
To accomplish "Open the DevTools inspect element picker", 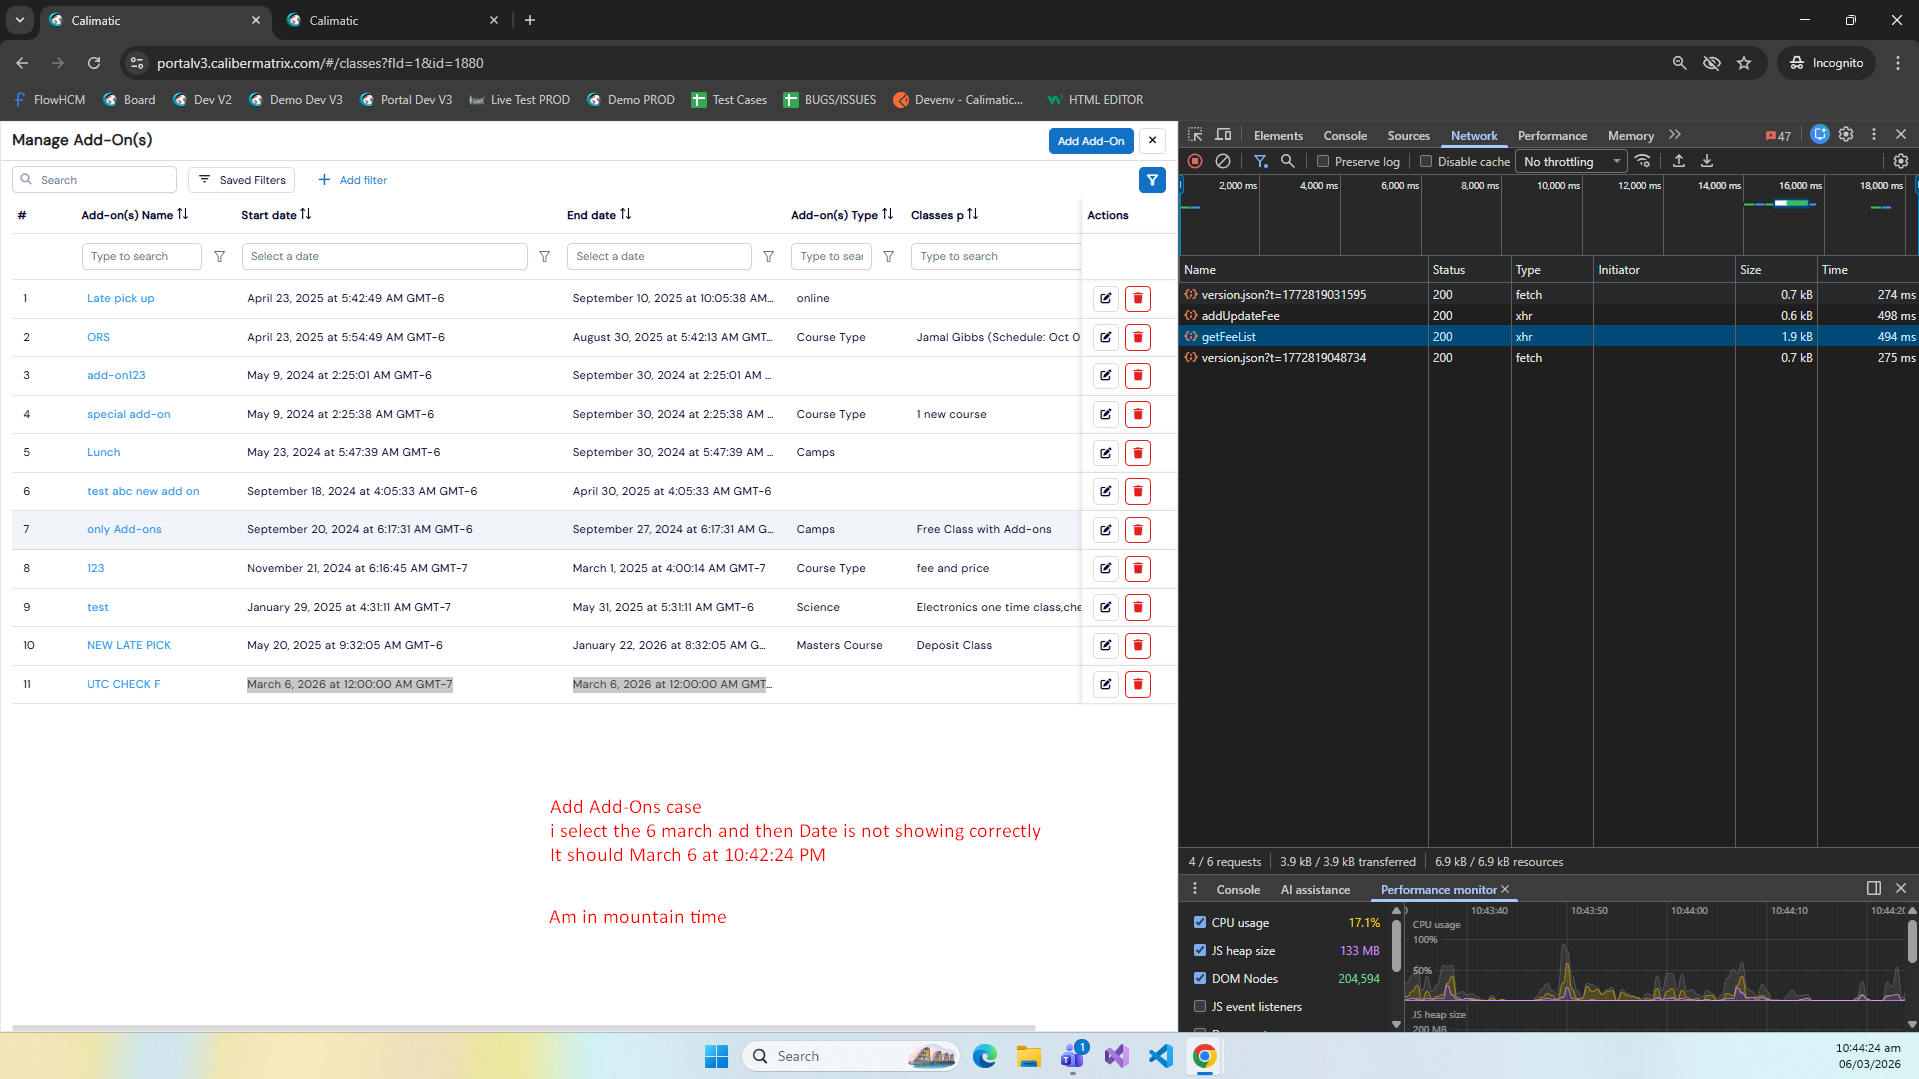I will [x=1195, y=135].
